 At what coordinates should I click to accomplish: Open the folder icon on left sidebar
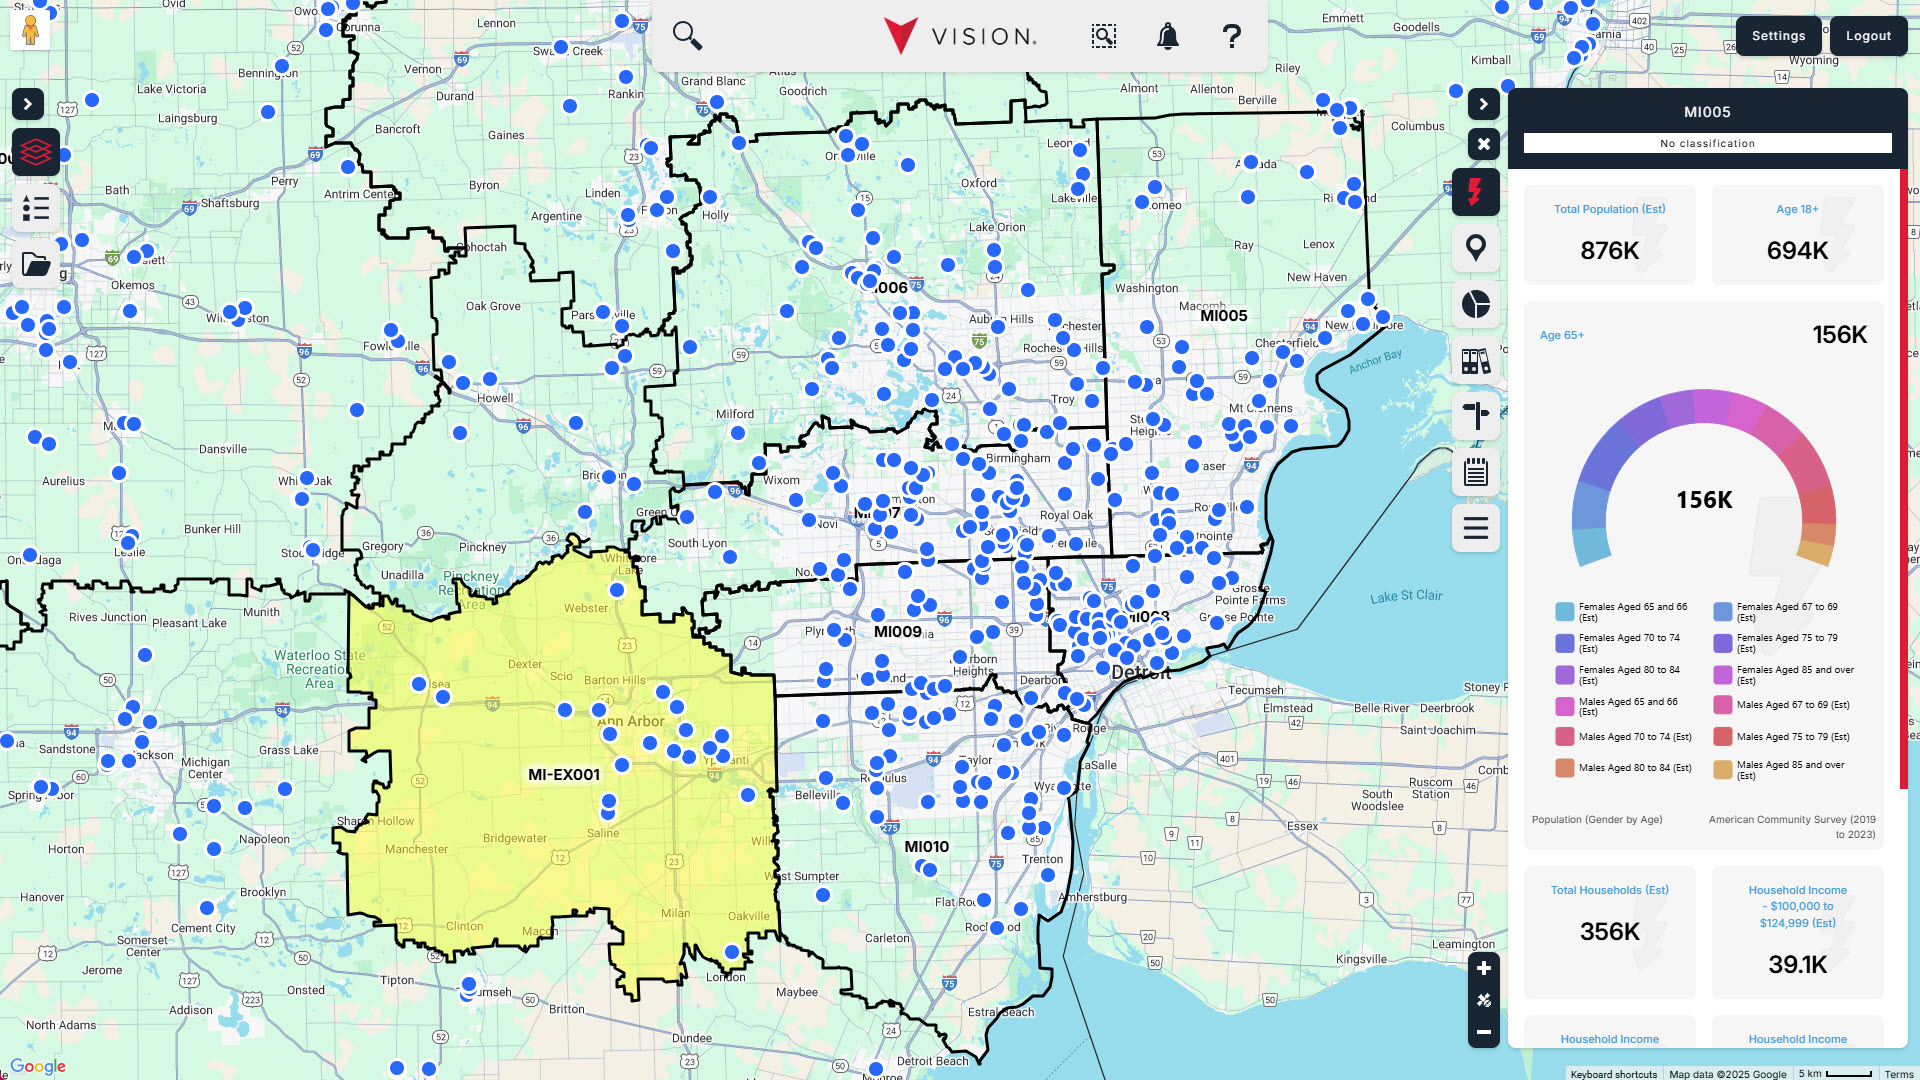(36, 264)
